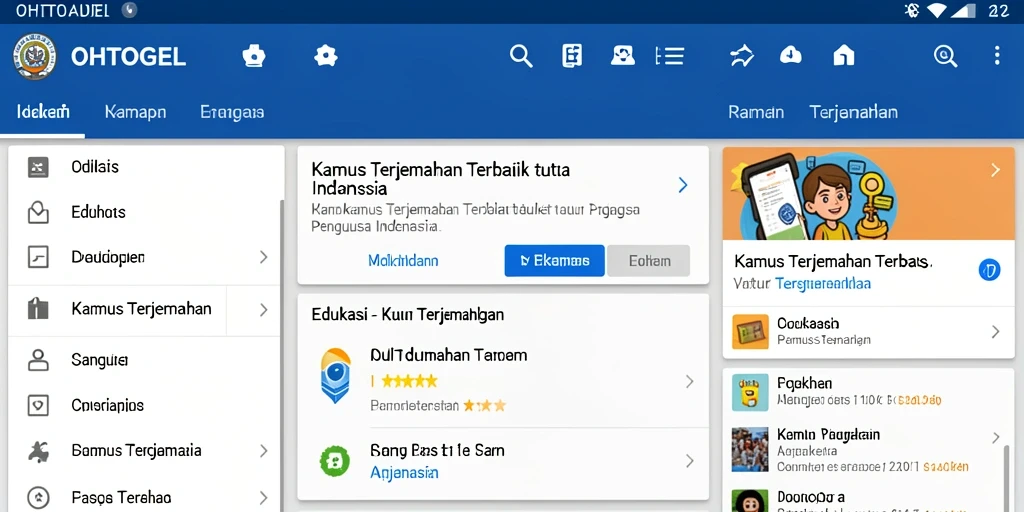Open the Kamus Terjemahan Terbaik card chevron
1024x512 pixels.
point(683,185)
